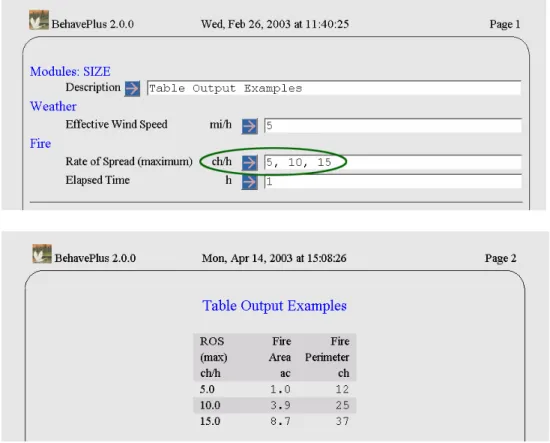Click the fire area value 8.7

pyautogui.click(x=280, y=421)
